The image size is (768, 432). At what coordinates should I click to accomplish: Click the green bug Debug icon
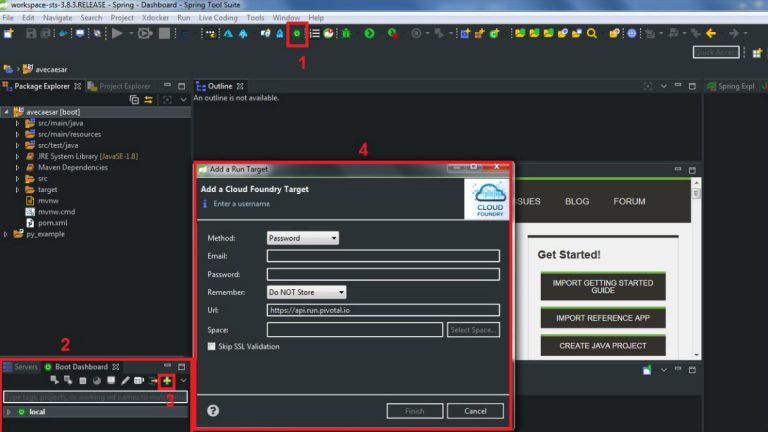(x=346, y=33)
